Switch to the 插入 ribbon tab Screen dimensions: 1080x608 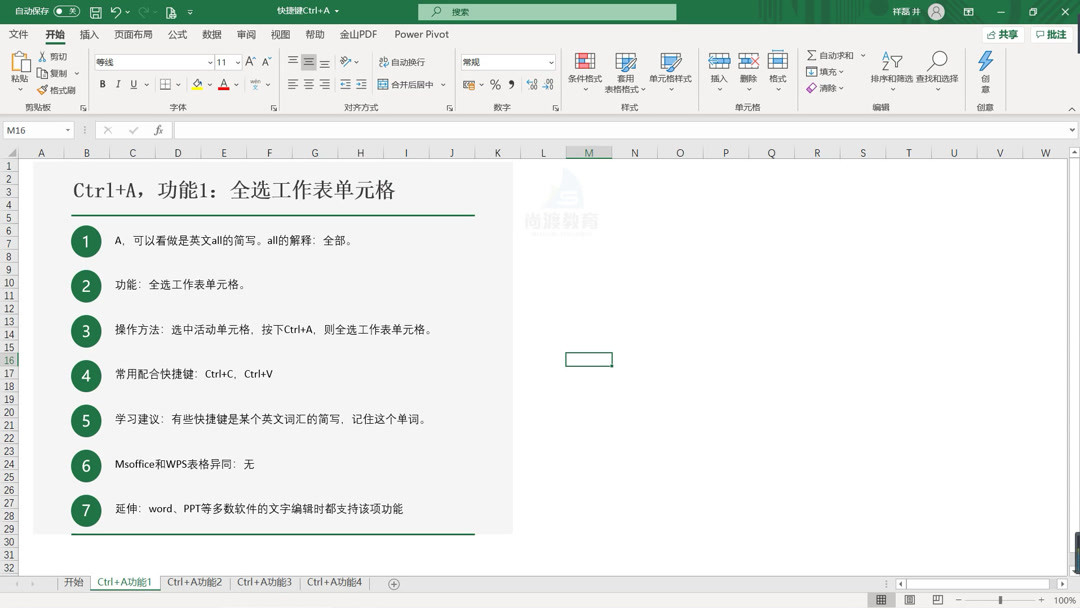click(x=88, y=34)
